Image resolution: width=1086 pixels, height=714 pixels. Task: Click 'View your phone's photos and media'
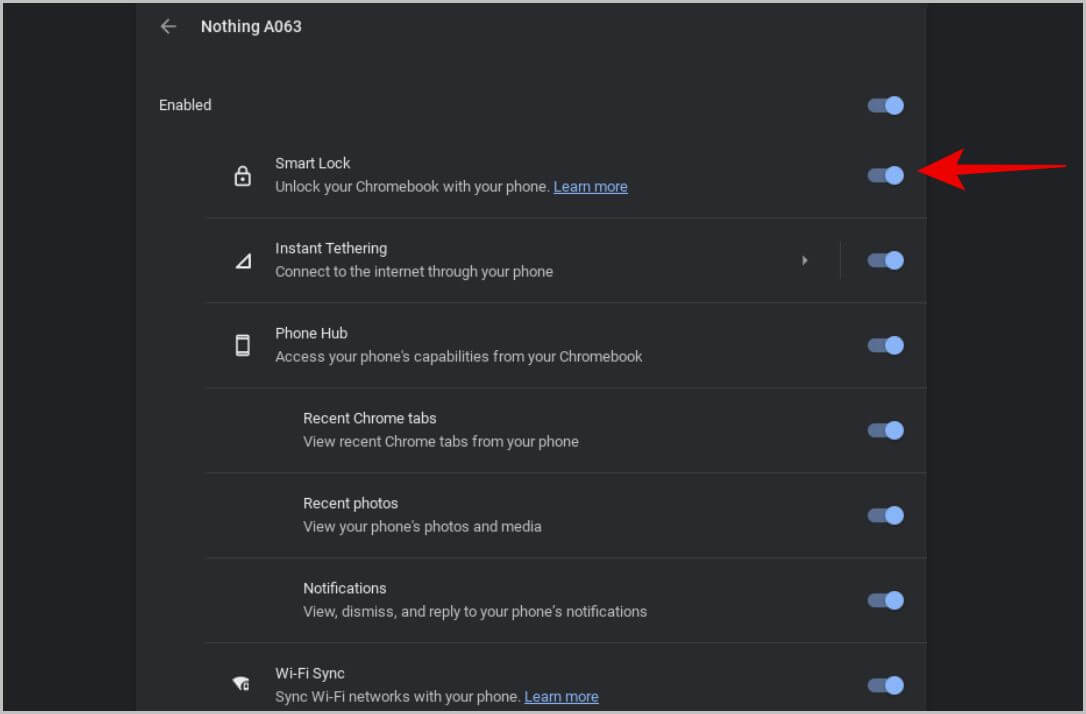[422, 527]
